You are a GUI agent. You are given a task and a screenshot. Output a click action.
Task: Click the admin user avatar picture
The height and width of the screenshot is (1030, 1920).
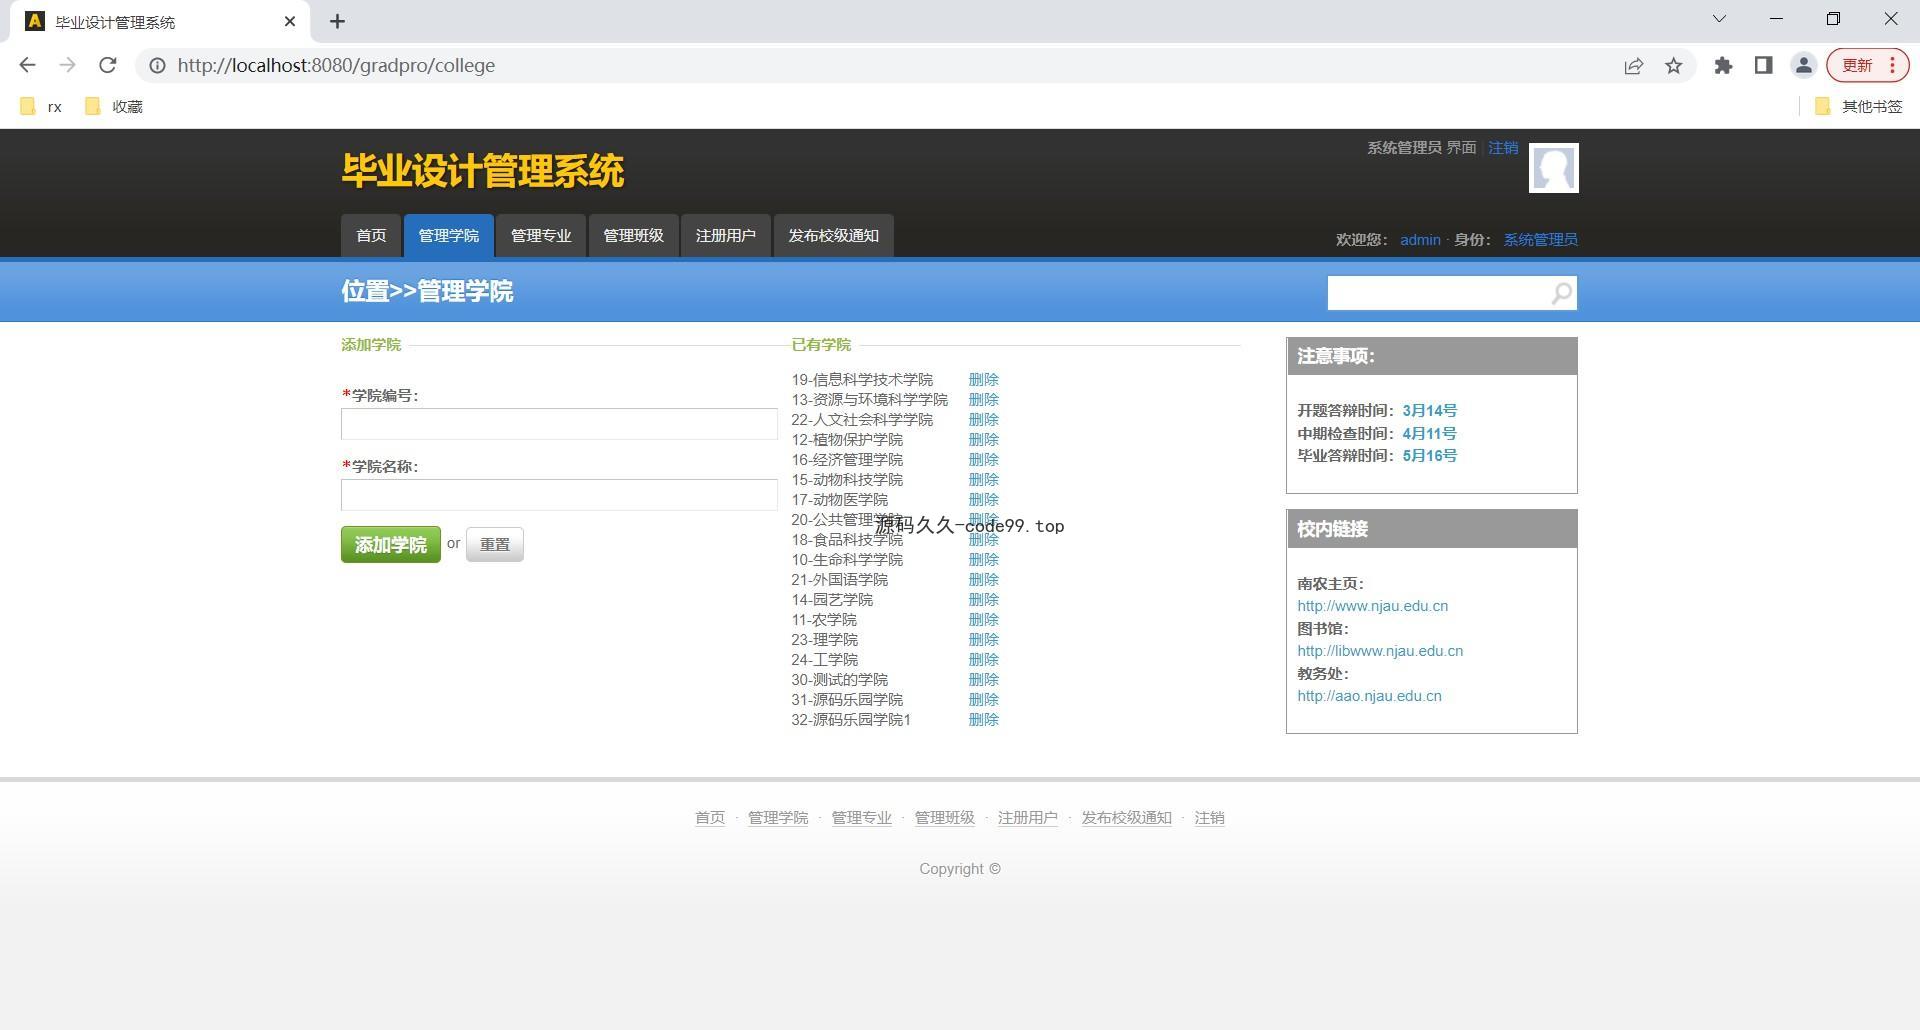tap(1553, 168)
